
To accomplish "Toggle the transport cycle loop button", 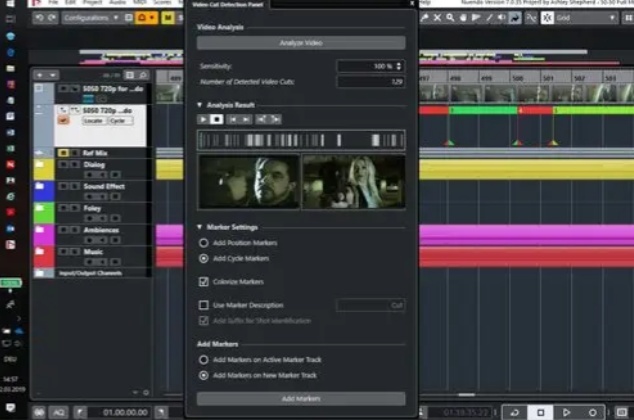I will point(514,411).
